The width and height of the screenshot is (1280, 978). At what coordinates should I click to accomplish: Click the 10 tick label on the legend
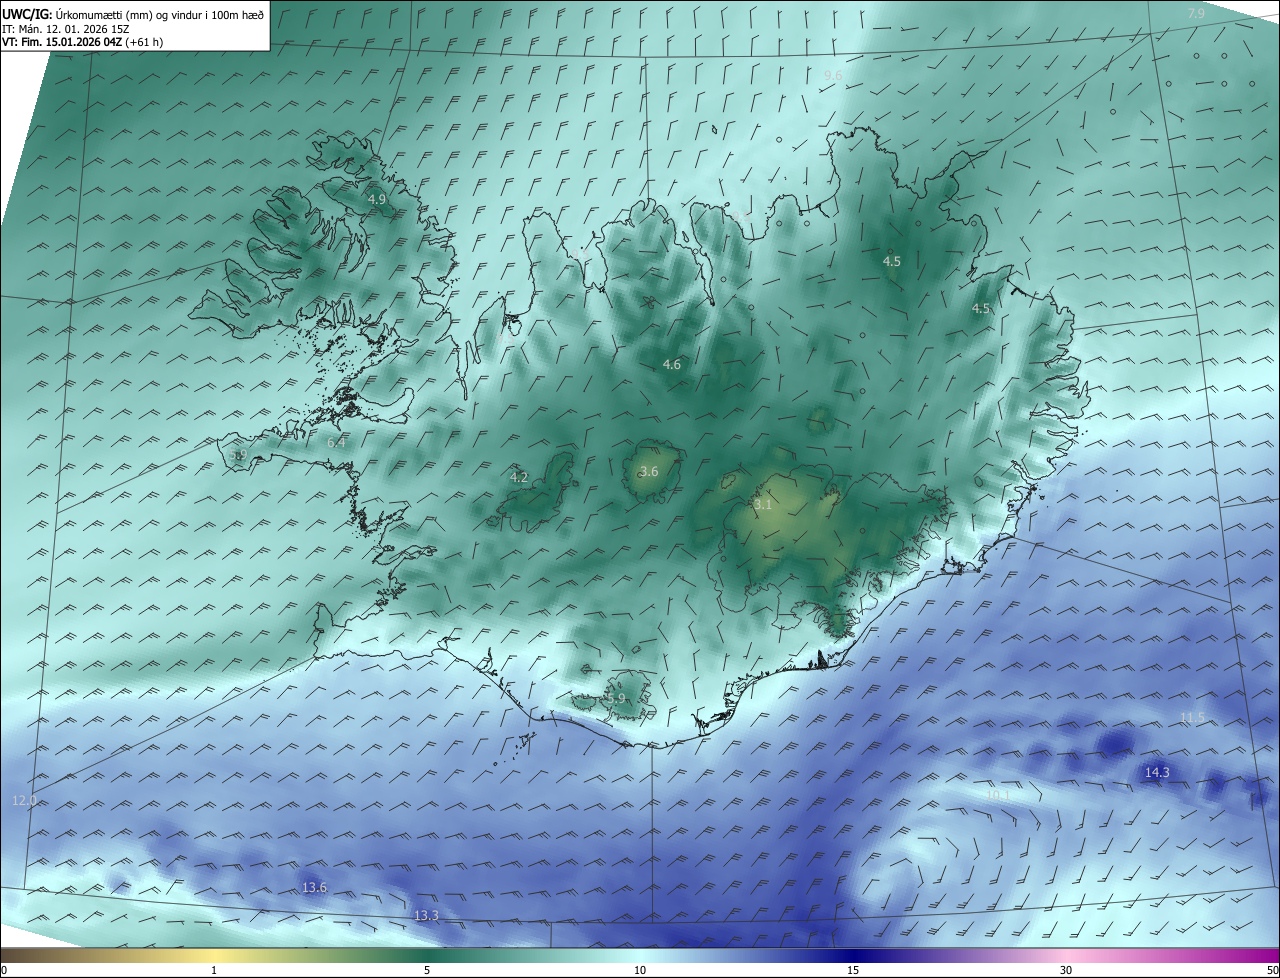click(x=640, y=971)
